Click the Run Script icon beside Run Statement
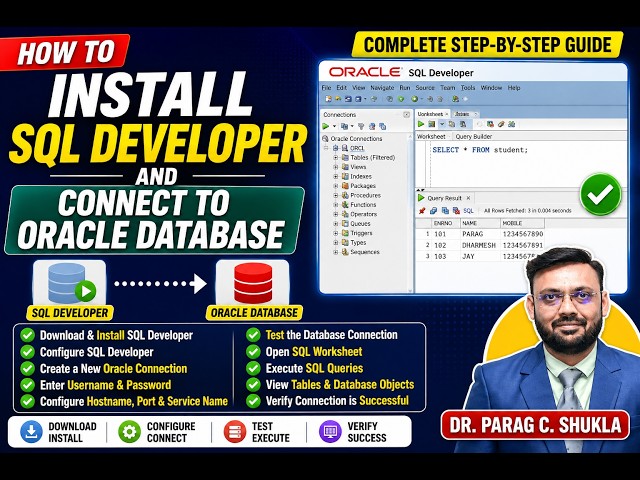This screenshot has height=480, width=640. point(431,124)
